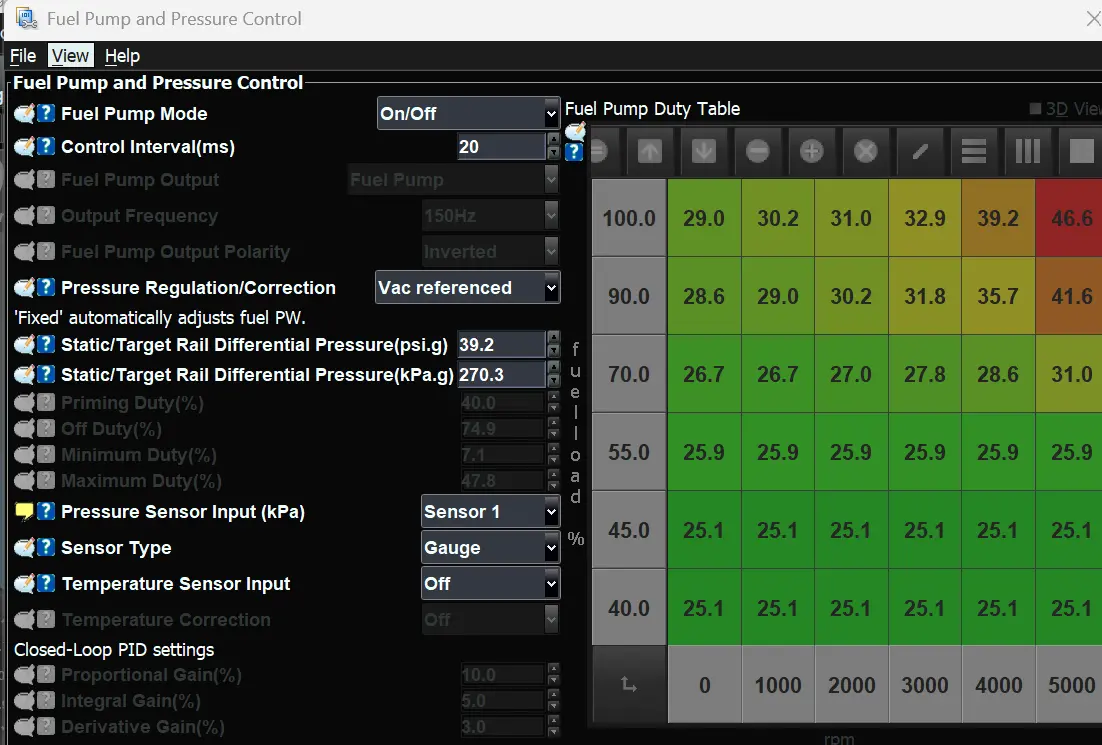Click the subtract minus icon in table toolbar
1102x745 pixels.
[758, 151]
